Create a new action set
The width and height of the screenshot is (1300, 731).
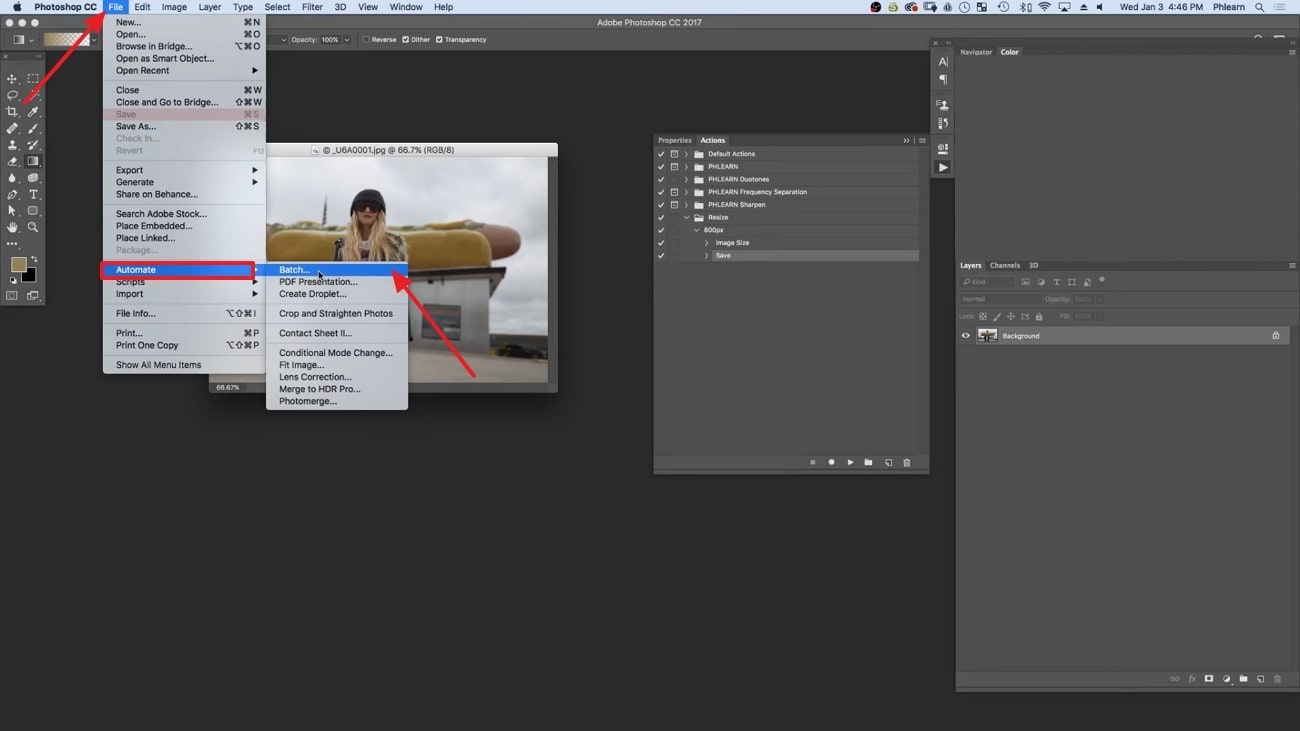coord(868,462)
